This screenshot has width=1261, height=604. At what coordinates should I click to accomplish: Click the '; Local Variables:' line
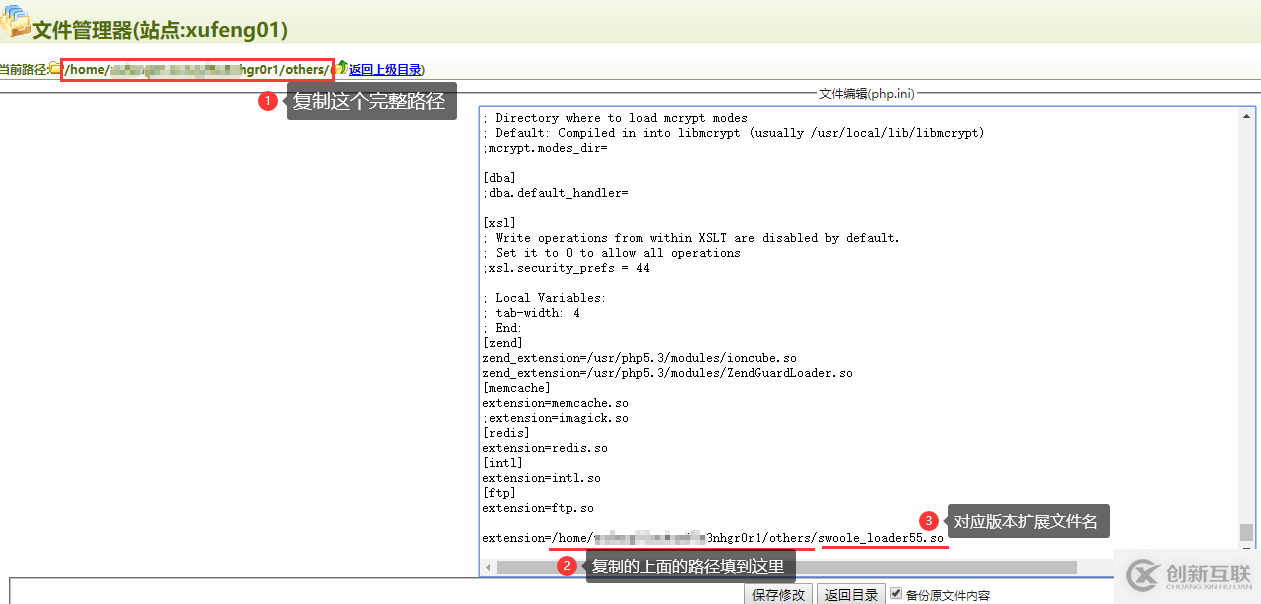(544, 298)
